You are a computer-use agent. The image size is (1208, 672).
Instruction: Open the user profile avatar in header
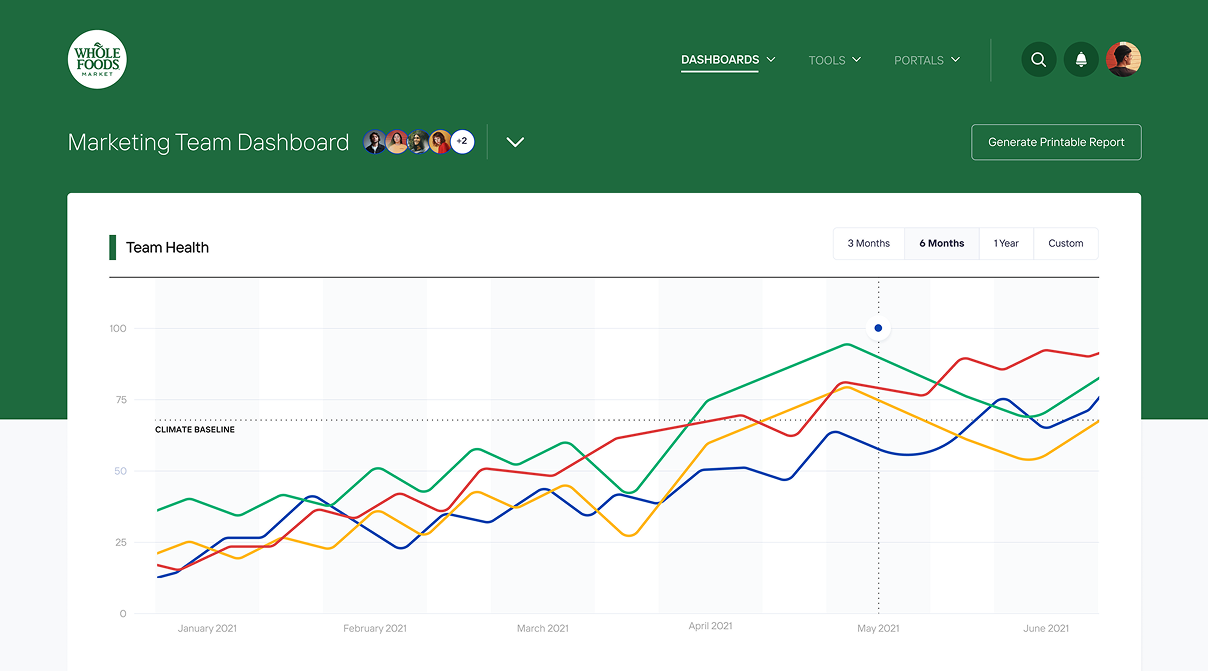(1123, 60)
